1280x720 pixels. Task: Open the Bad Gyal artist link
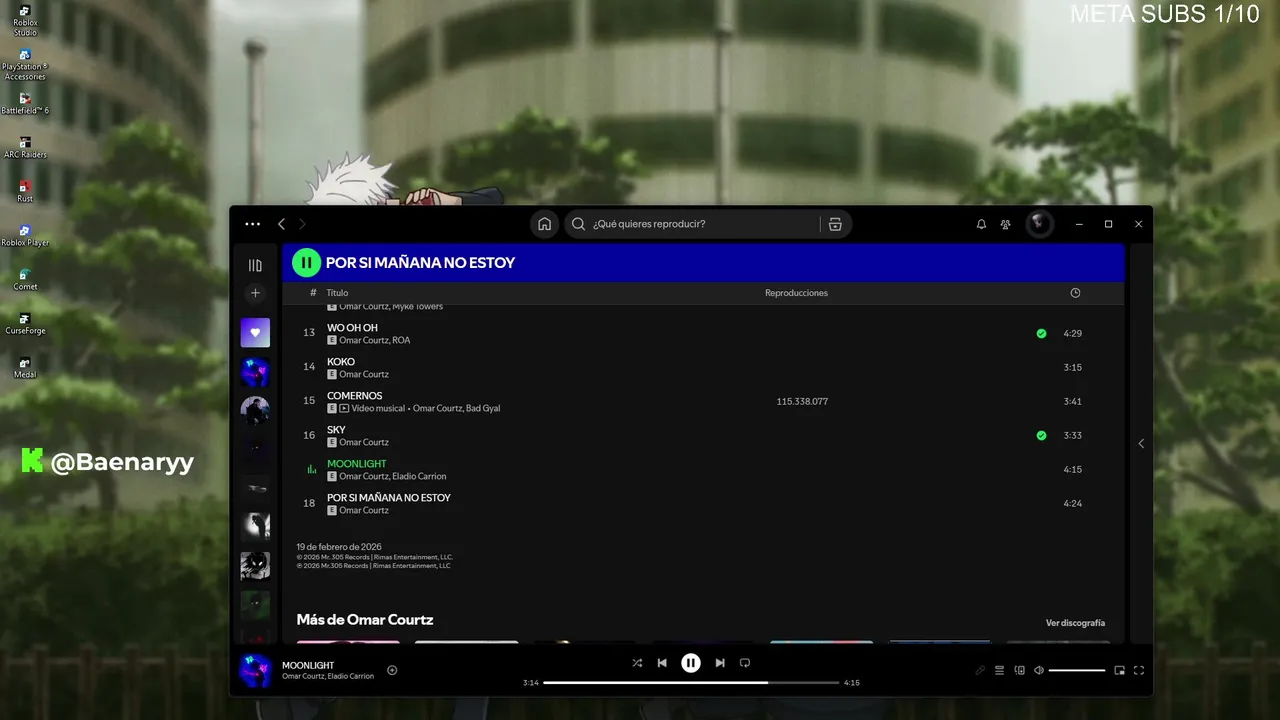pos(483,408)
